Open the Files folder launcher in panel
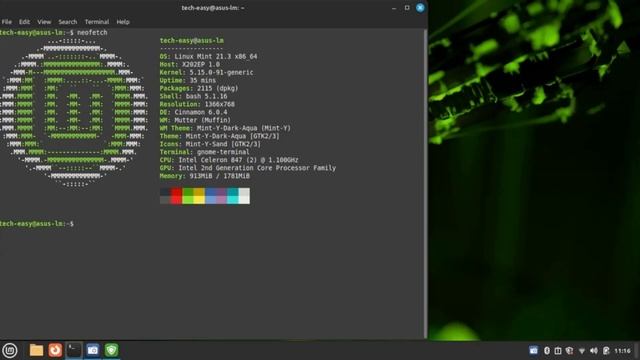640x360 pixels. [x=36, y=350]
